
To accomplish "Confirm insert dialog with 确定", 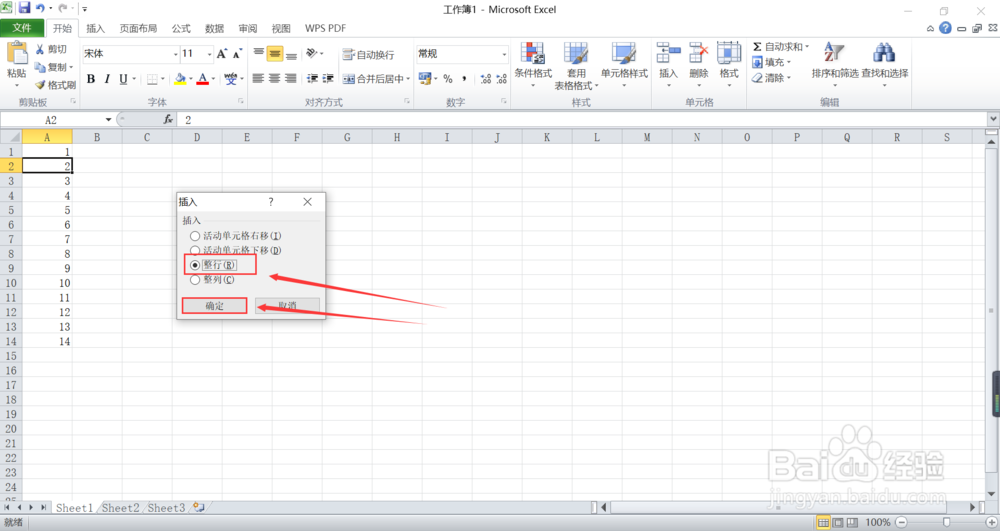I will tap(214, 306).
